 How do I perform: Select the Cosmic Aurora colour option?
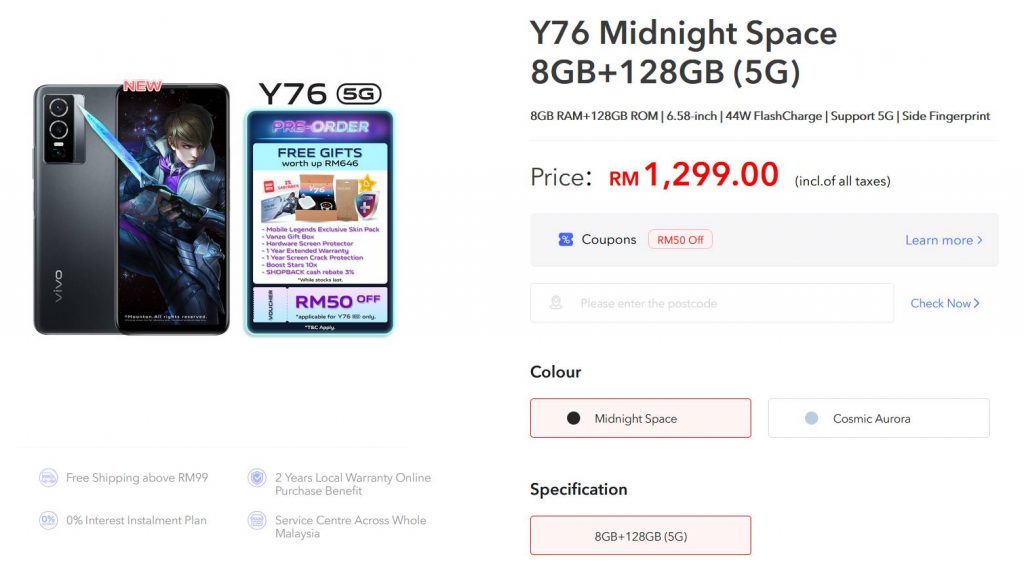pos(879,418)
